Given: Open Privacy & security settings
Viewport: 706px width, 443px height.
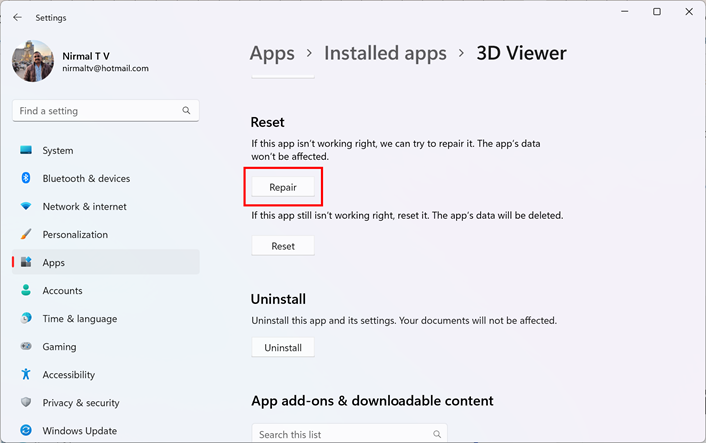Looking at the screenshot, I should 106,402.
